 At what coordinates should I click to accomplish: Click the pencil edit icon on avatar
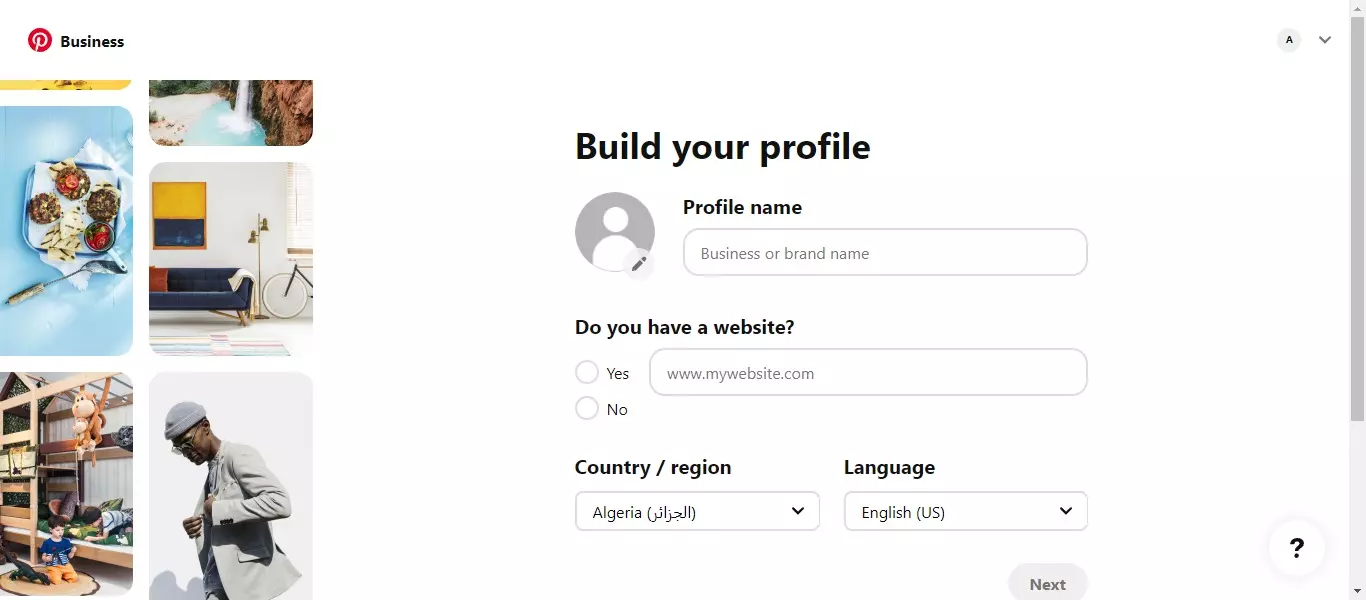[639, 264]
